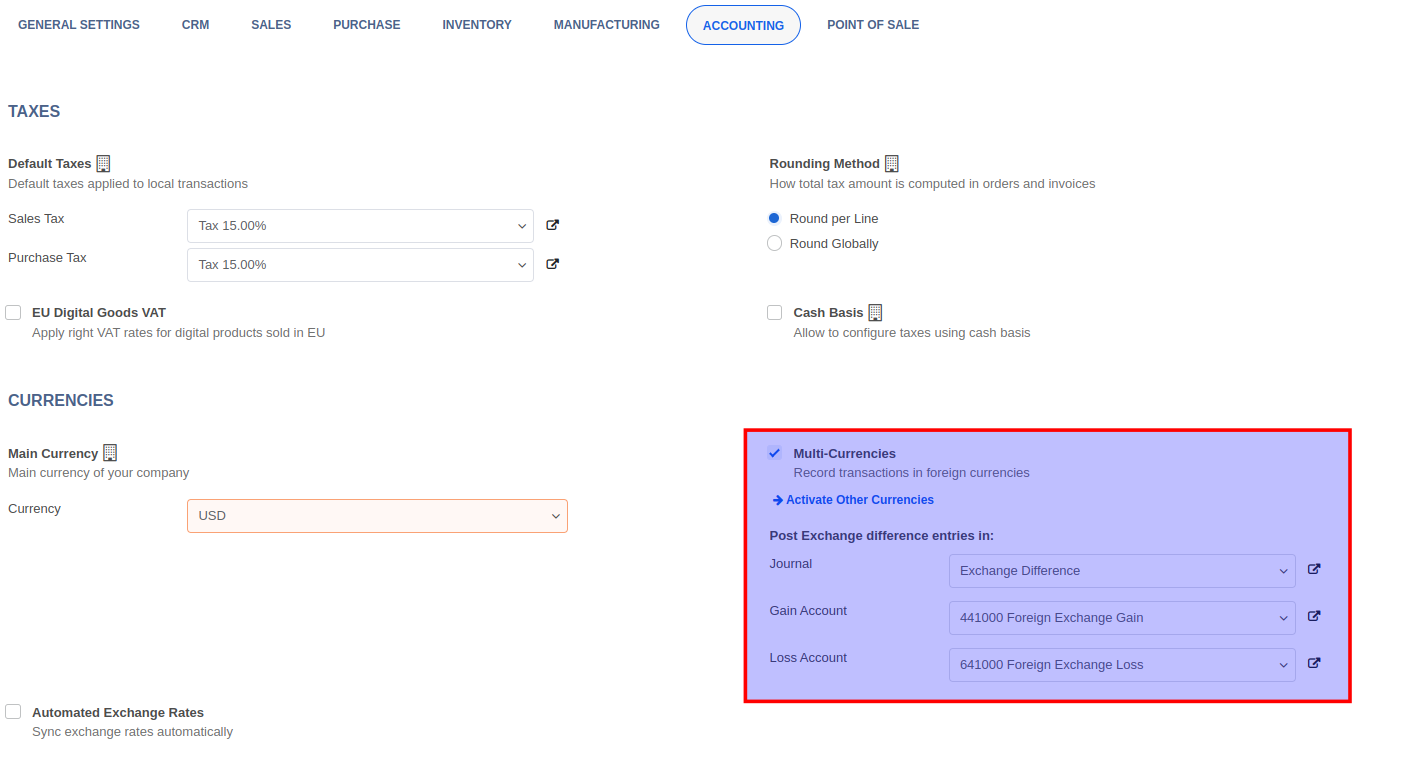
Task: Click company icon beside Rounding Method
Action: pos(892,163)
